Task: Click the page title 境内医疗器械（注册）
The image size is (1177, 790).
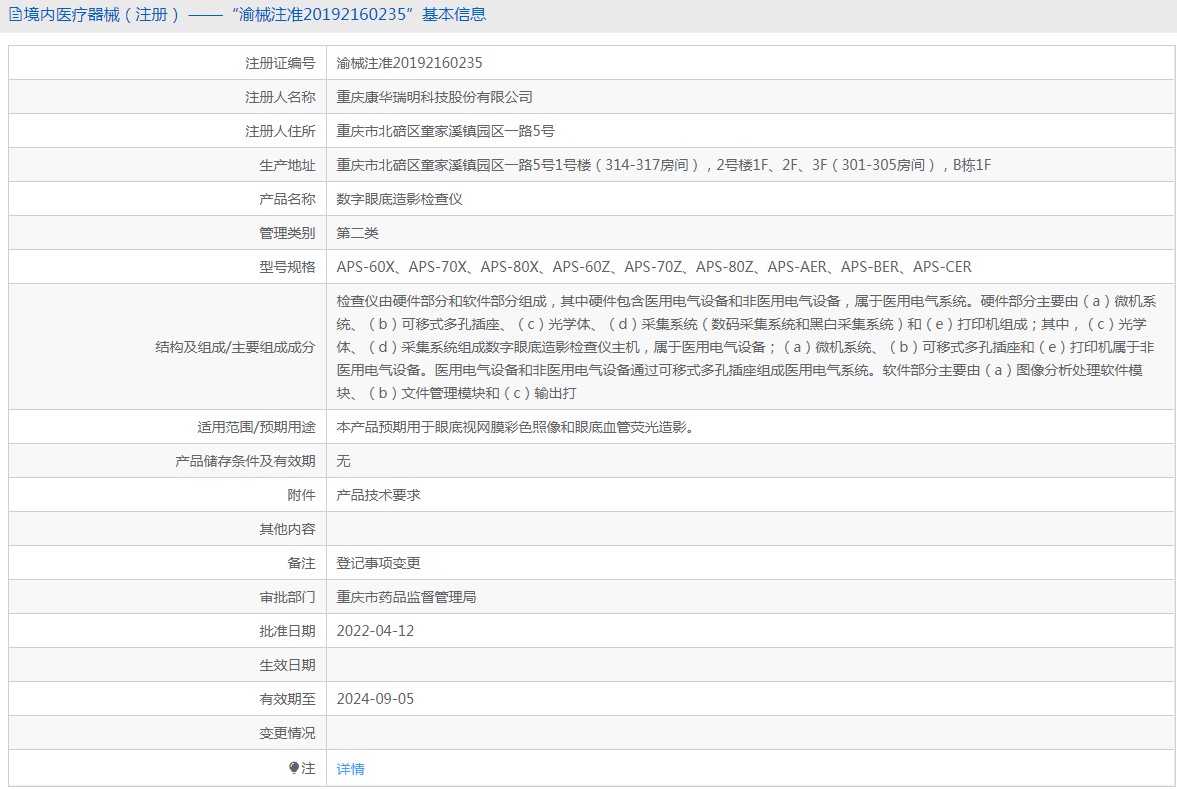Action: point(102,14)
